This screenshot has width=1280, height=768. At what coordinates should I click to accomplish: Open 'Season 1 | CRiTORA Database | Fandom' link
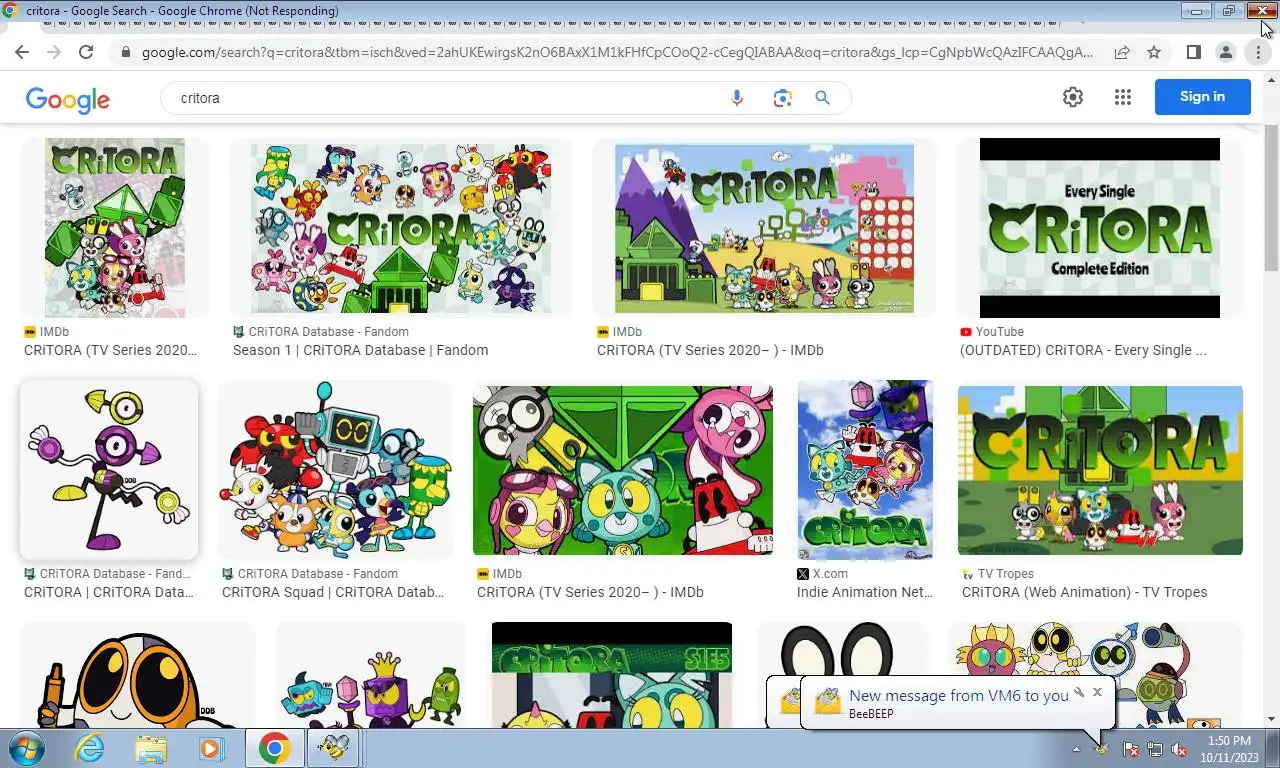click(x=360, y=350)
